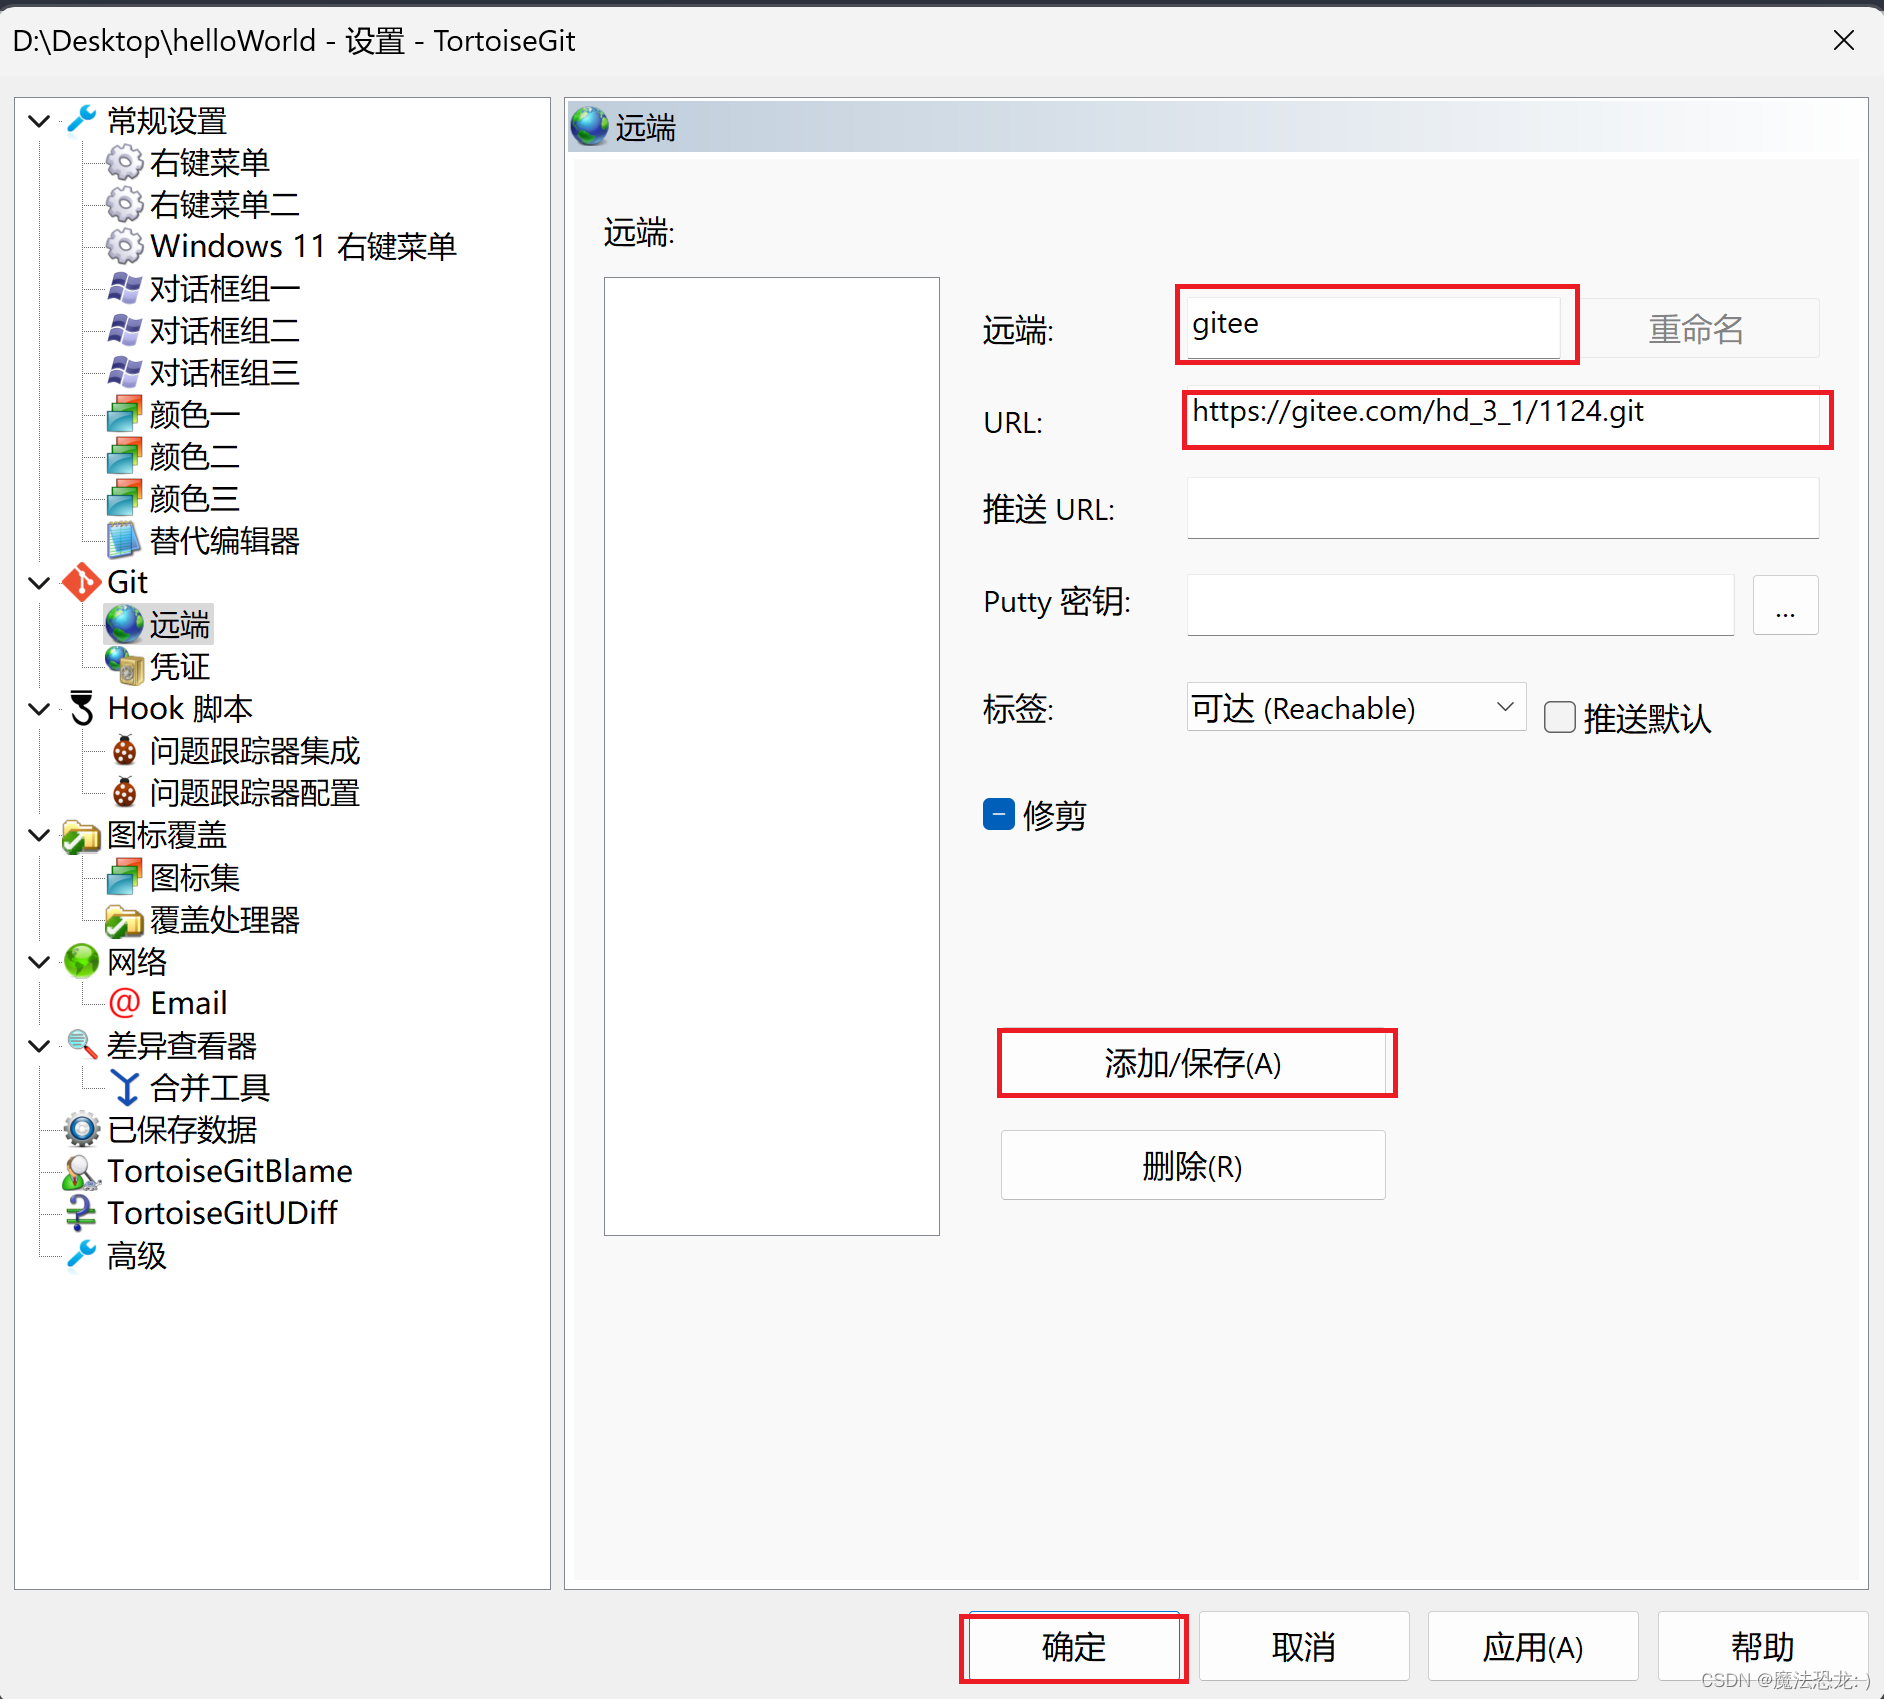Click the 应用(A) button
1885x1700 pixels.
click(x=1533, y=1646)
